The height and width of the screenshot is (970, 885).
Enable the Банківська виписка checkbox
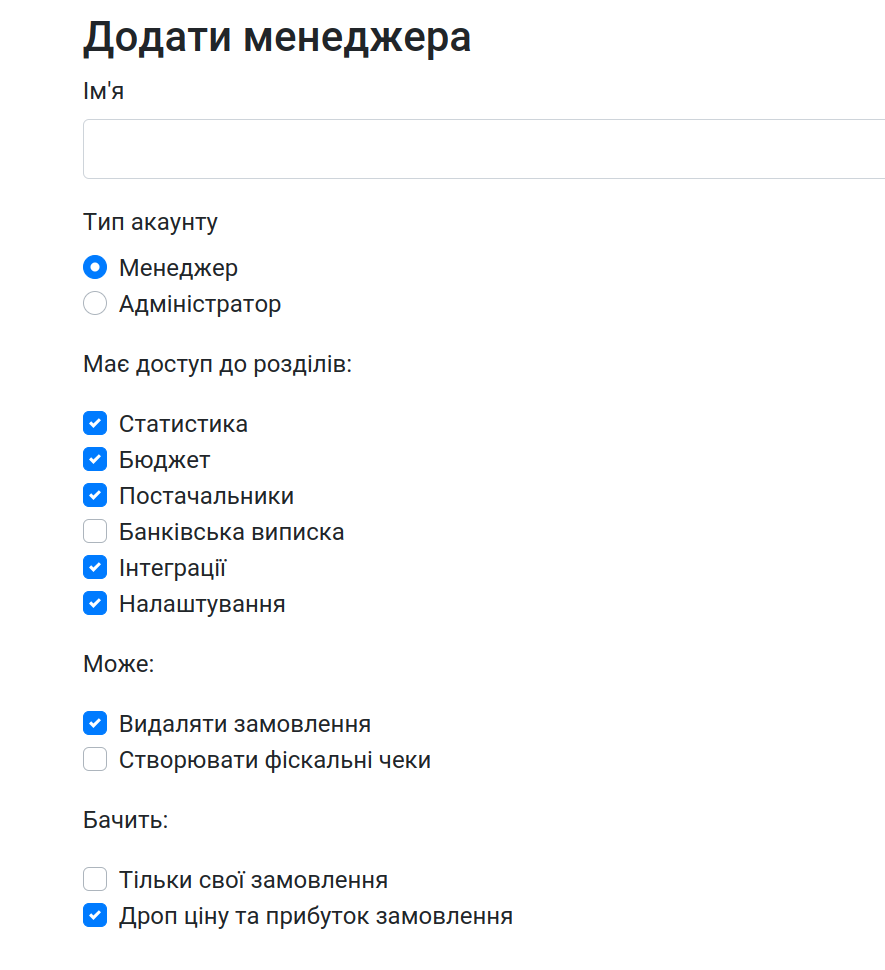[95, 531]
